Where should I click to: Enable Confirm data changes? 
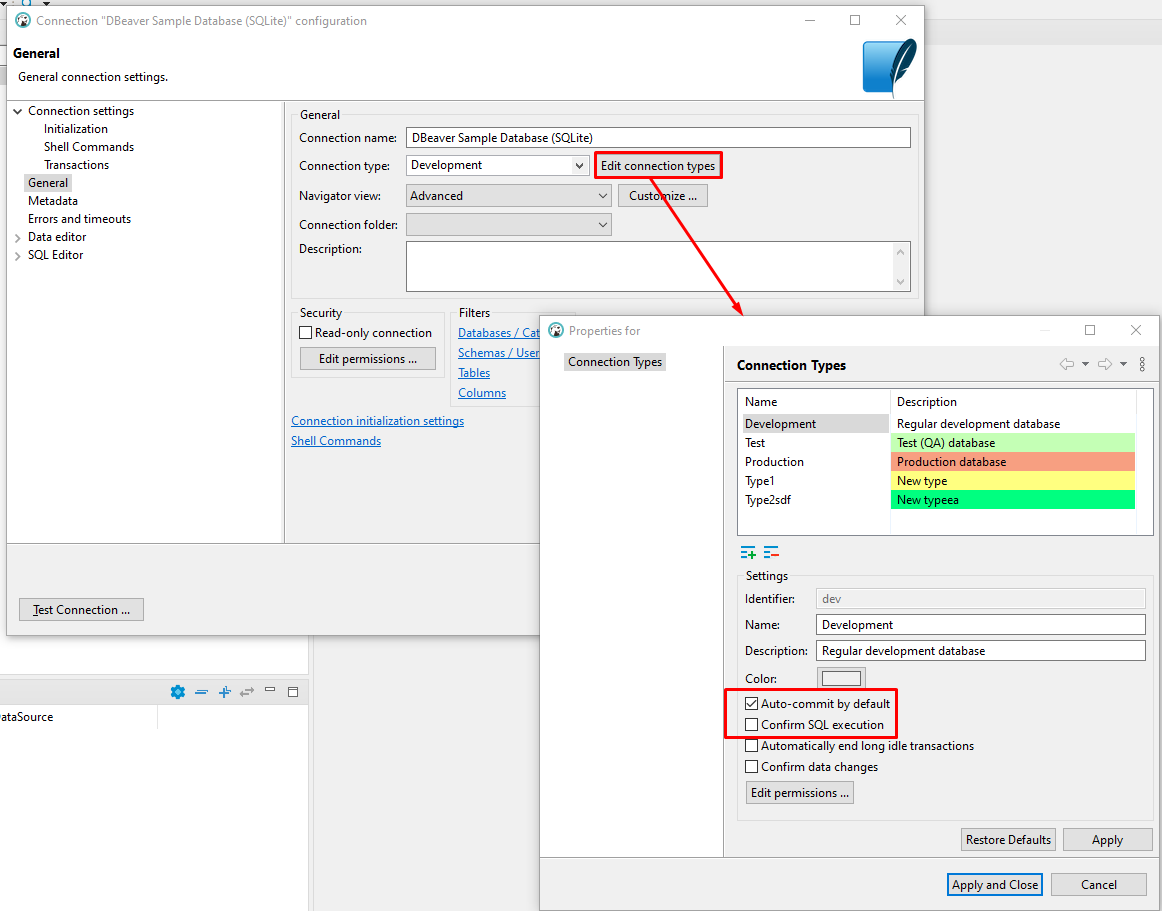[x=751, y=766]
